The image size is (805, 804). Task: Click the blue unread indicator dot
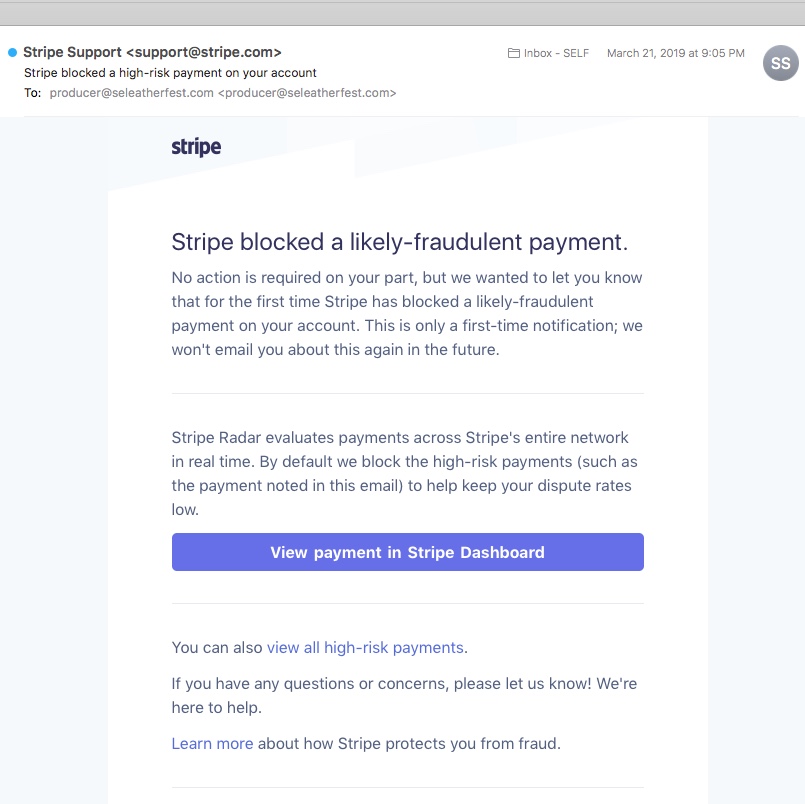point(12,52)
